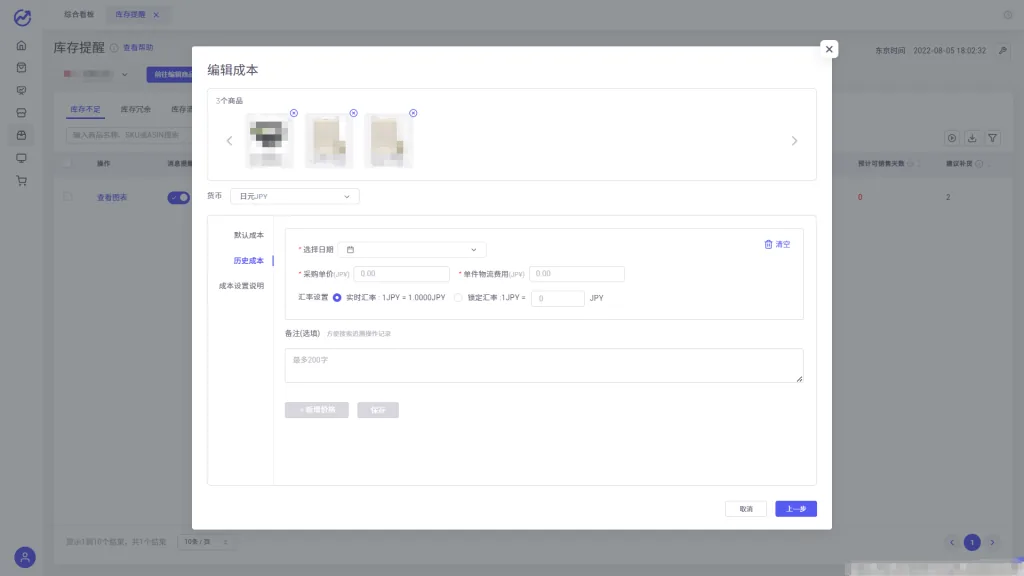
Task: Open the second sidebar icon below home
Action: click(22, 68)
